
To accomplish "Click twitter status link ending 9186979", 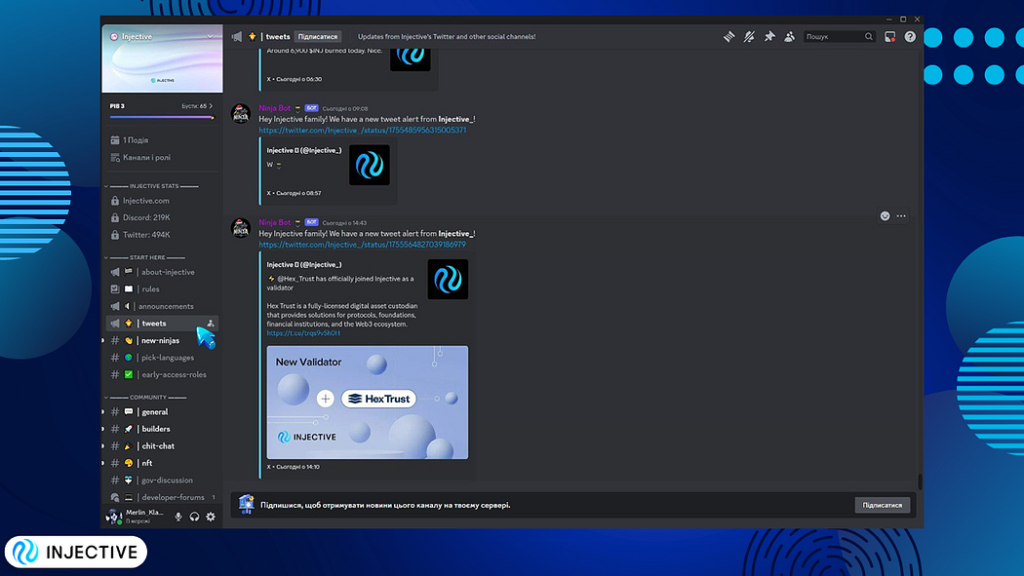I will [x=362, y=244].
